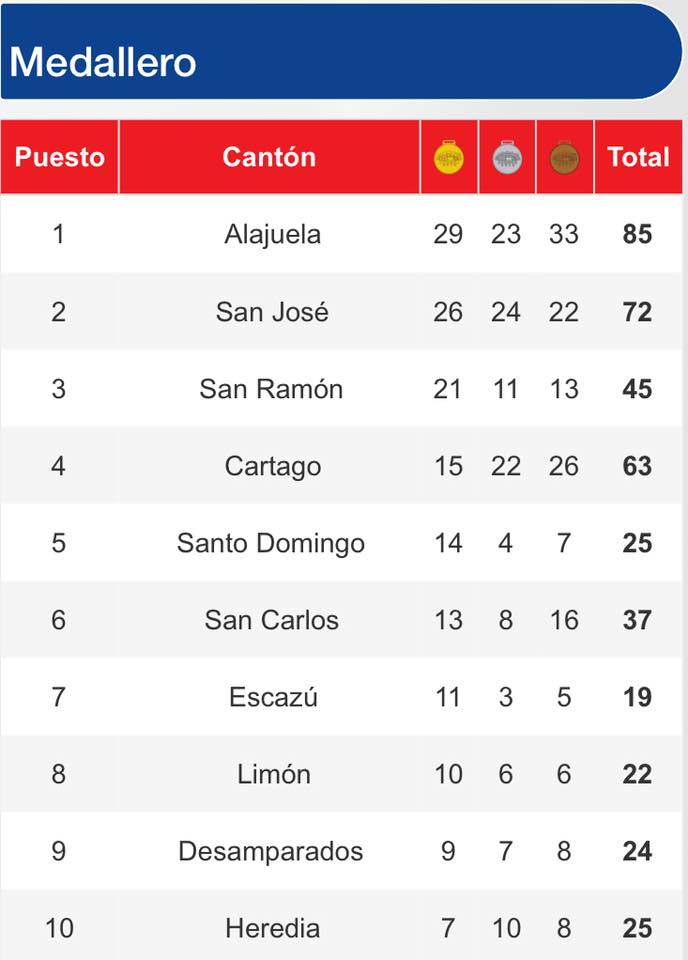The height and width of the screenshot is (960, 688).
Task: Click the Escazú canton name
Action: tap(273, 697)
